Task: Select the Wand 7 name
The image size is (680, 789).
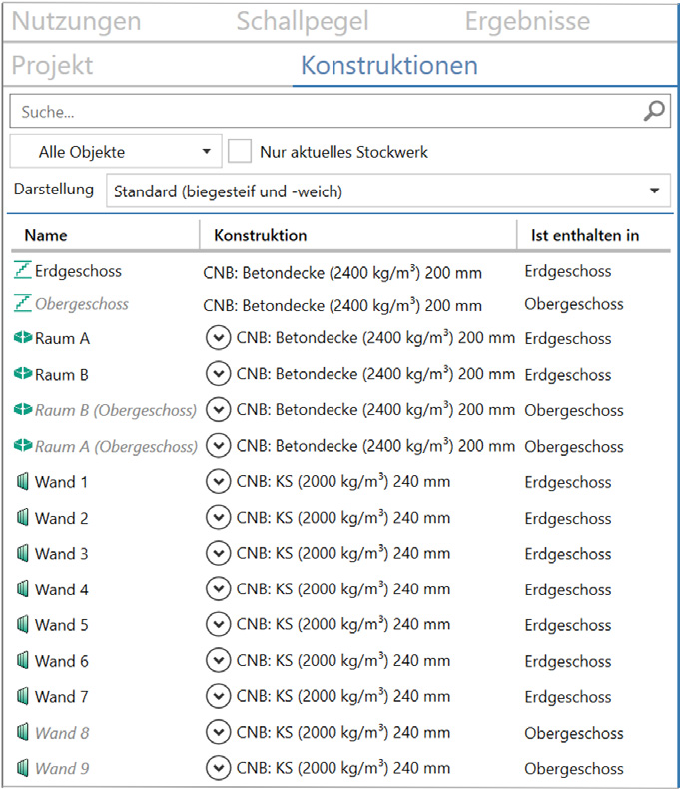Action: [x=61, y=697]
